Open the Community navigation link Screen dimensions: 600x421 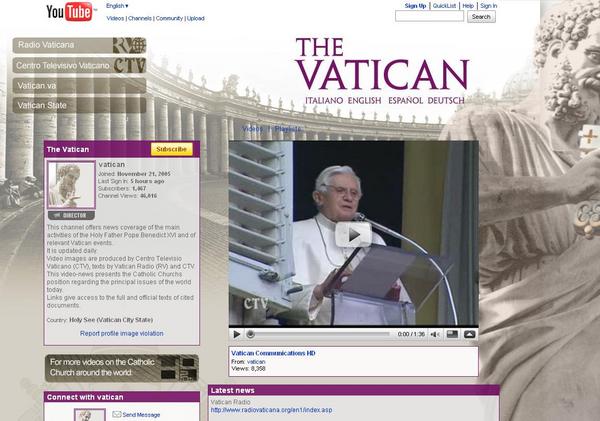[169, 18]
